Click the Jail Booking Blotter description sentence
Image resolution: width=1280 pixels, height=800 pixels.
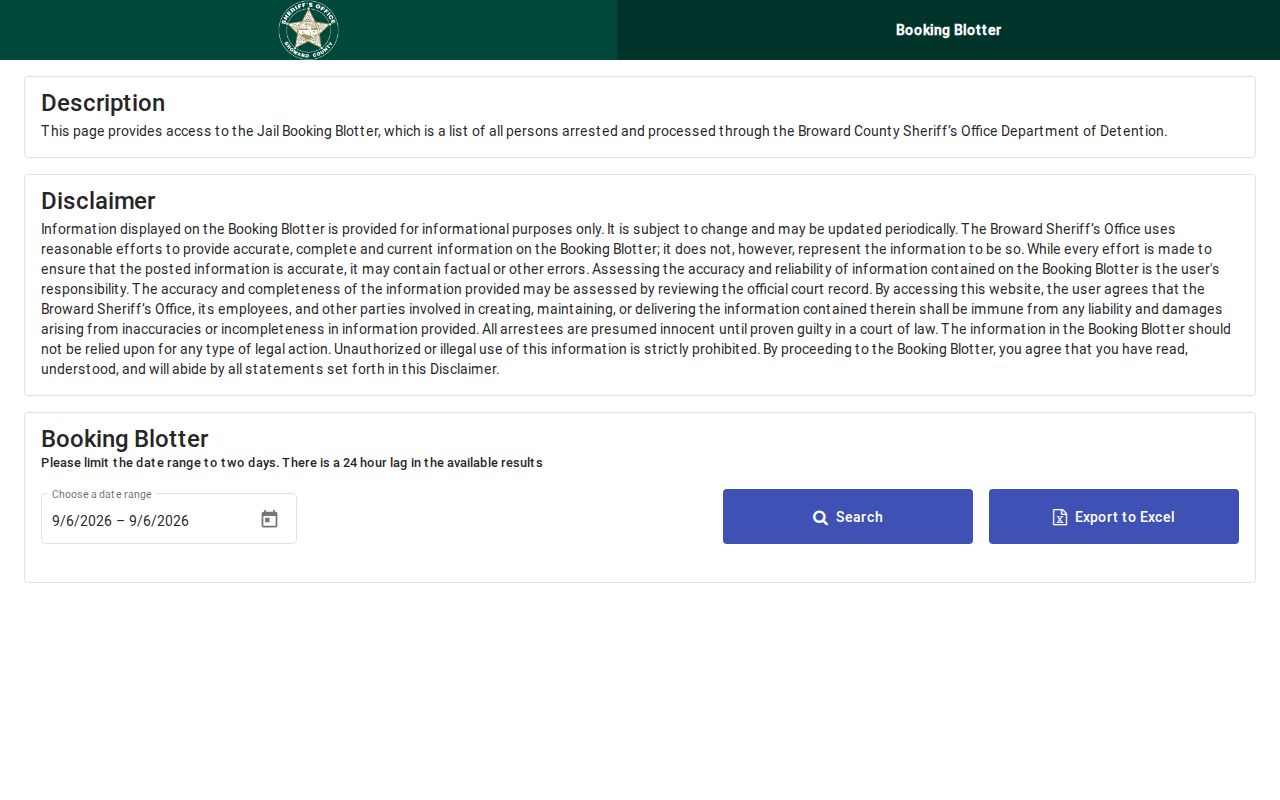pyautogui.click(x=604, y=131)
